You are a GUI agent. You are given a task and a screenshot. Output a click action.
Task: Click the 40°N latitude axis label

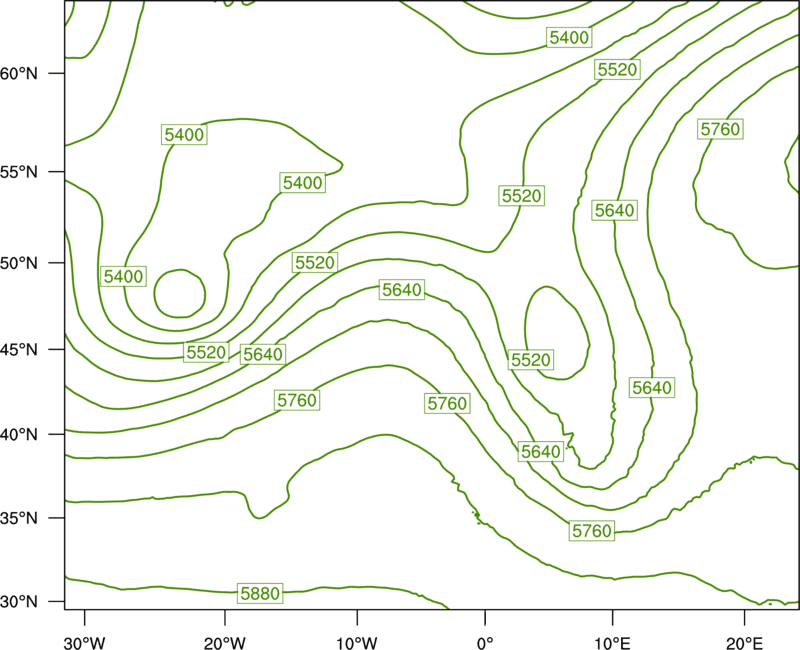click(x=19, y=434)
